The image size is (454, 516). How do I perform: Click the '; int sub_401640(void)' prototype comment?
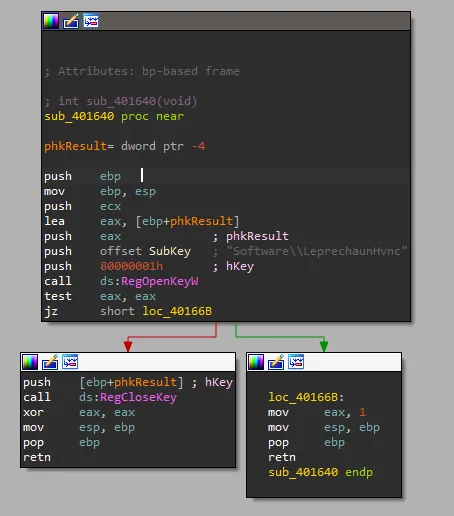click(x=121, y=101)
